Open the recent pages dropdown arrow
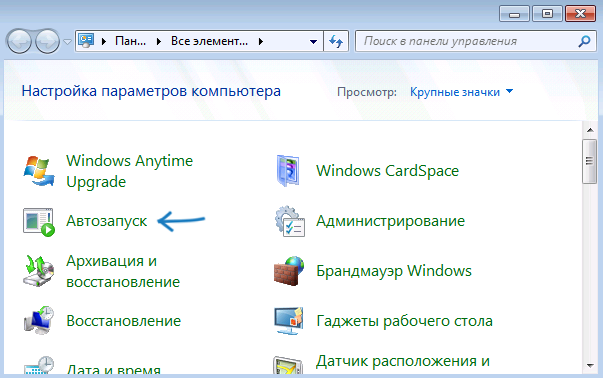603x378 pixels. click(67, 42)
